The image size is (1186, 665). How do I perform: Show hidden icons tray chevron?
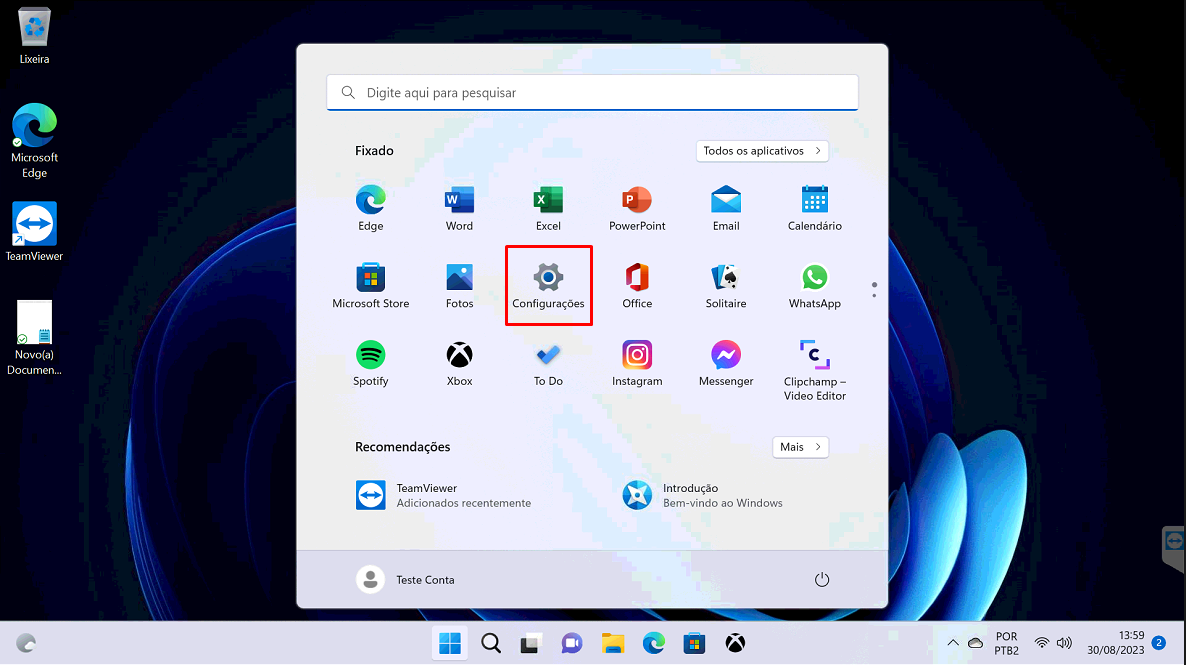pyautogui.click(x=953, y=643)
